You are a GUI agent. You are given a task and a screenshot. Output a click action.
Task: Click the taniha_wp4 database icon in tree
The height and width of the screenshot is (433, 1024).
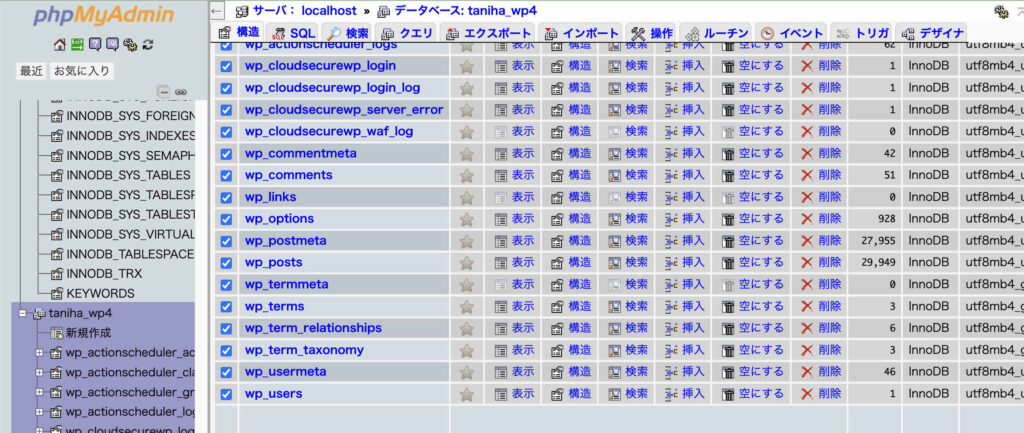(39, 313)
